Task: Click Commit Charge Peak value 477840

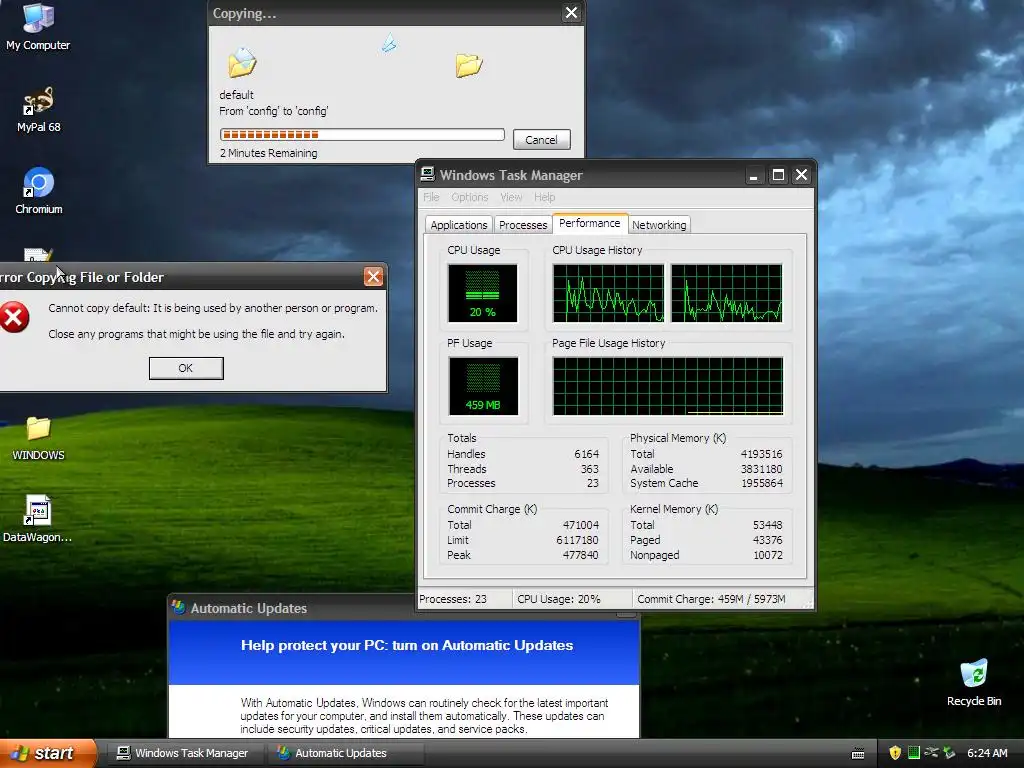Action: coord(581,555)
